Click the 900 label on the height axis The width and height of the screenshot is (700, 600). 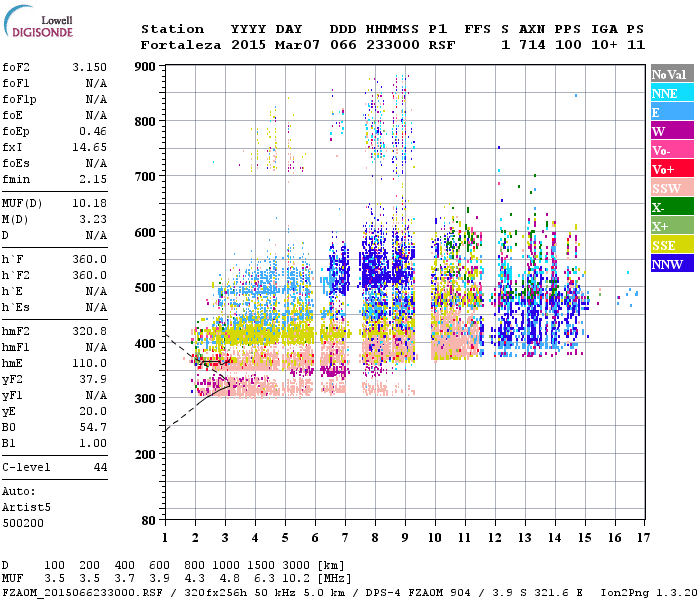(x=146, y=67)
